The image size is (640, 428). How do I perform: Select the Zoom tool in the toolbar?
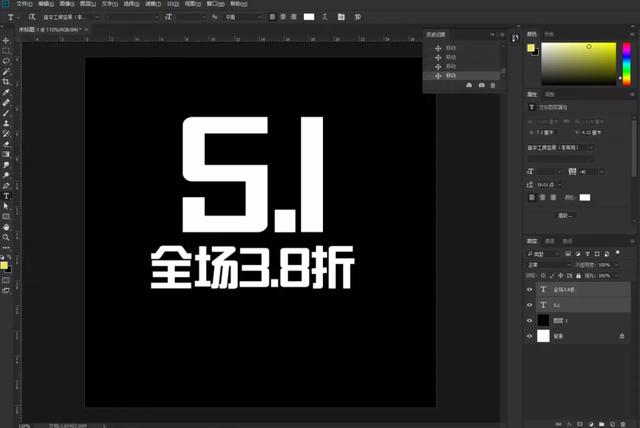pyautogui.click(x=7, y=237)
